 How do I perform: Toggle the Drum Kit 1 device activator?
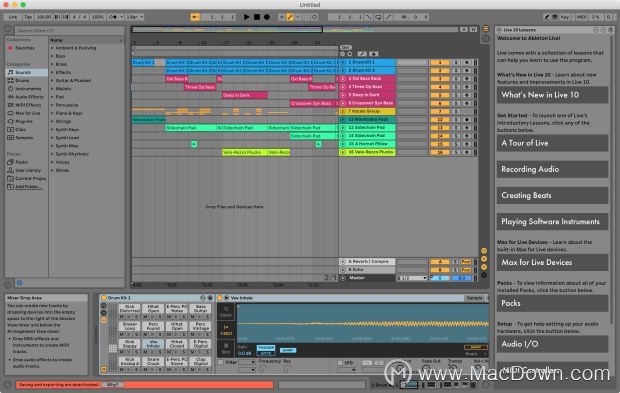pyautogui.click(x=104, y=298)
